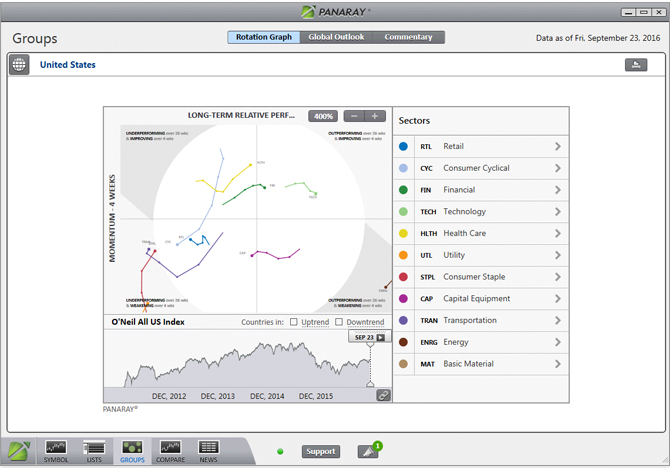This screenshot has width=670, height=468.
Task: Click the light green Technology color dot
Action: click(403, 212)
